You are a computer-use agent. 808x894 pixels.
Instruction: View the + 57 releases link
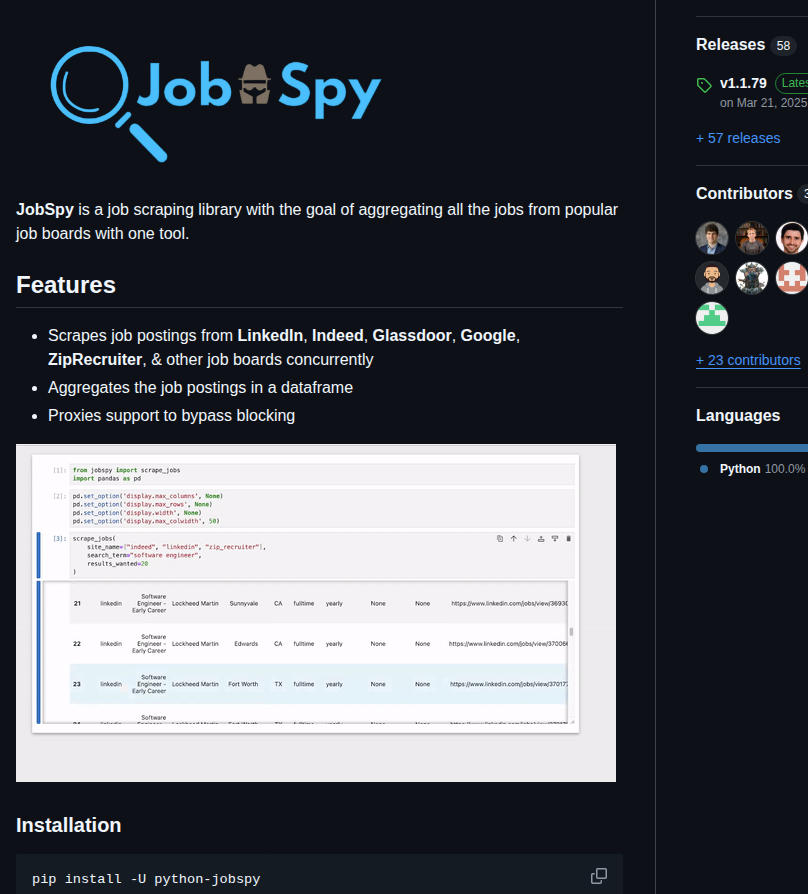click(738, 138)
